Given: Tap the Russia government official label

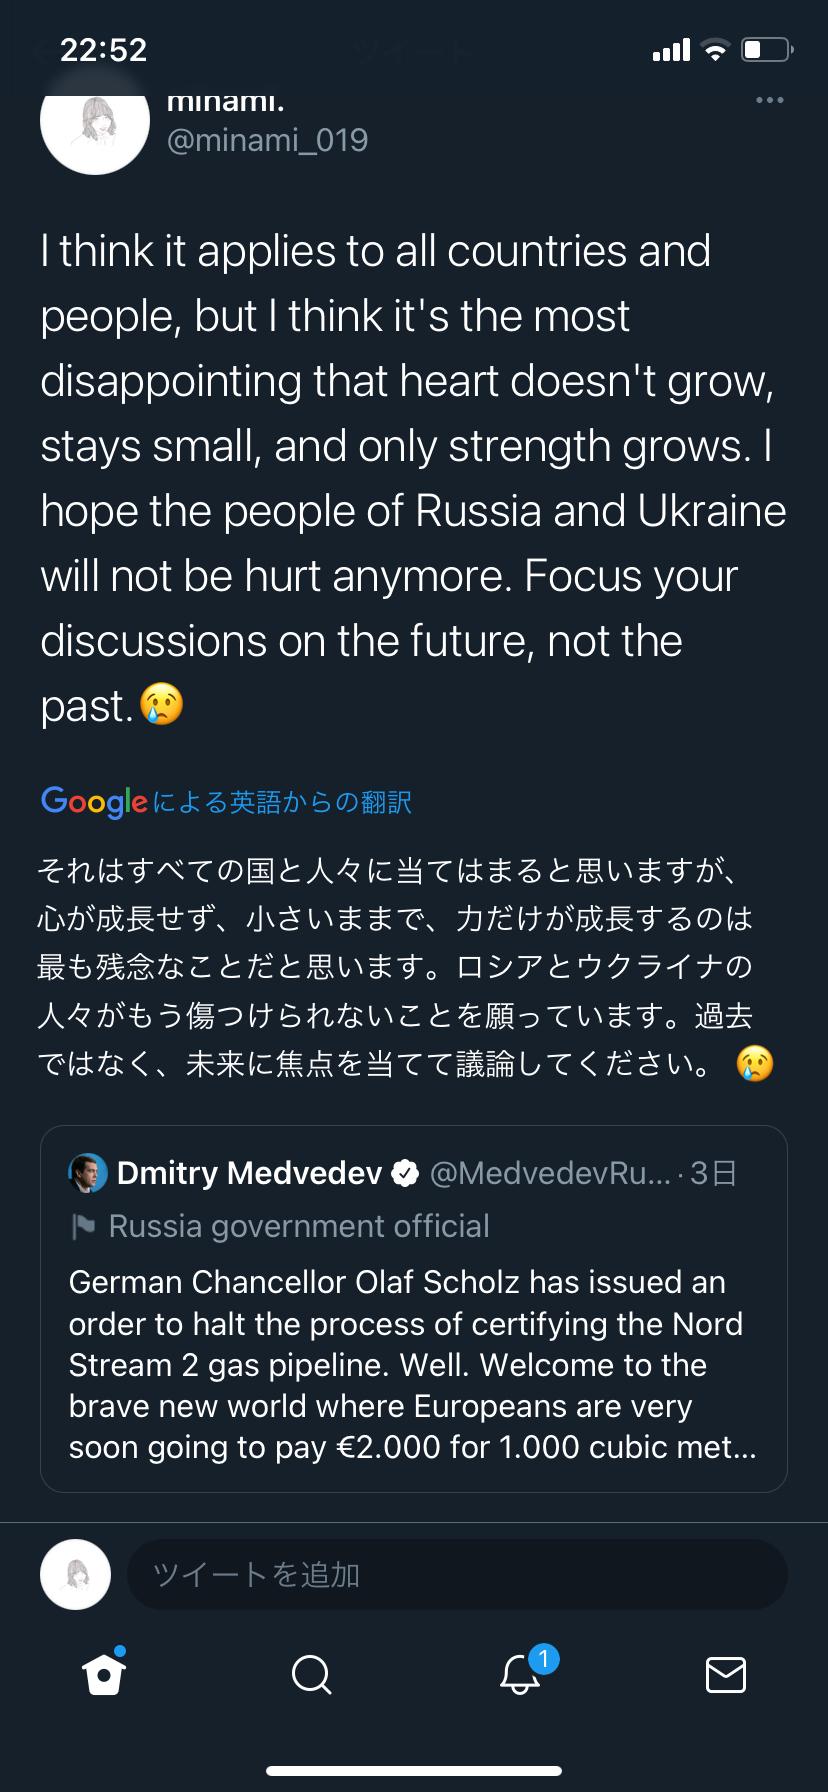Looking at the screenshot, I should click(299, 1227).
